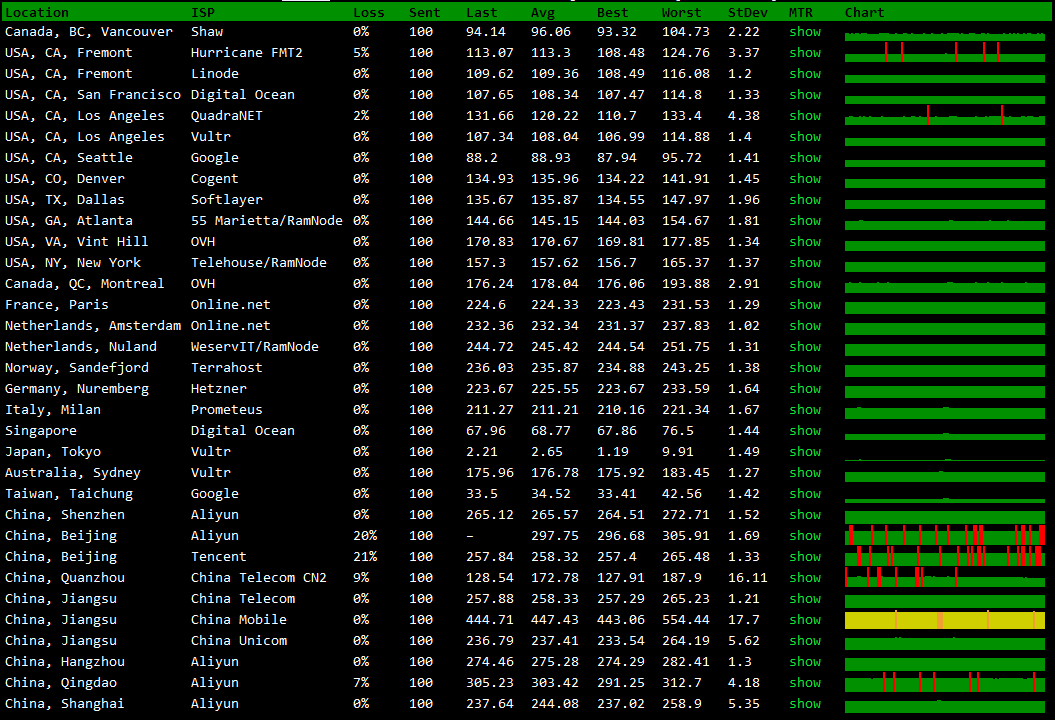
Task: Click the Last column header
Action: coord(482,13)
